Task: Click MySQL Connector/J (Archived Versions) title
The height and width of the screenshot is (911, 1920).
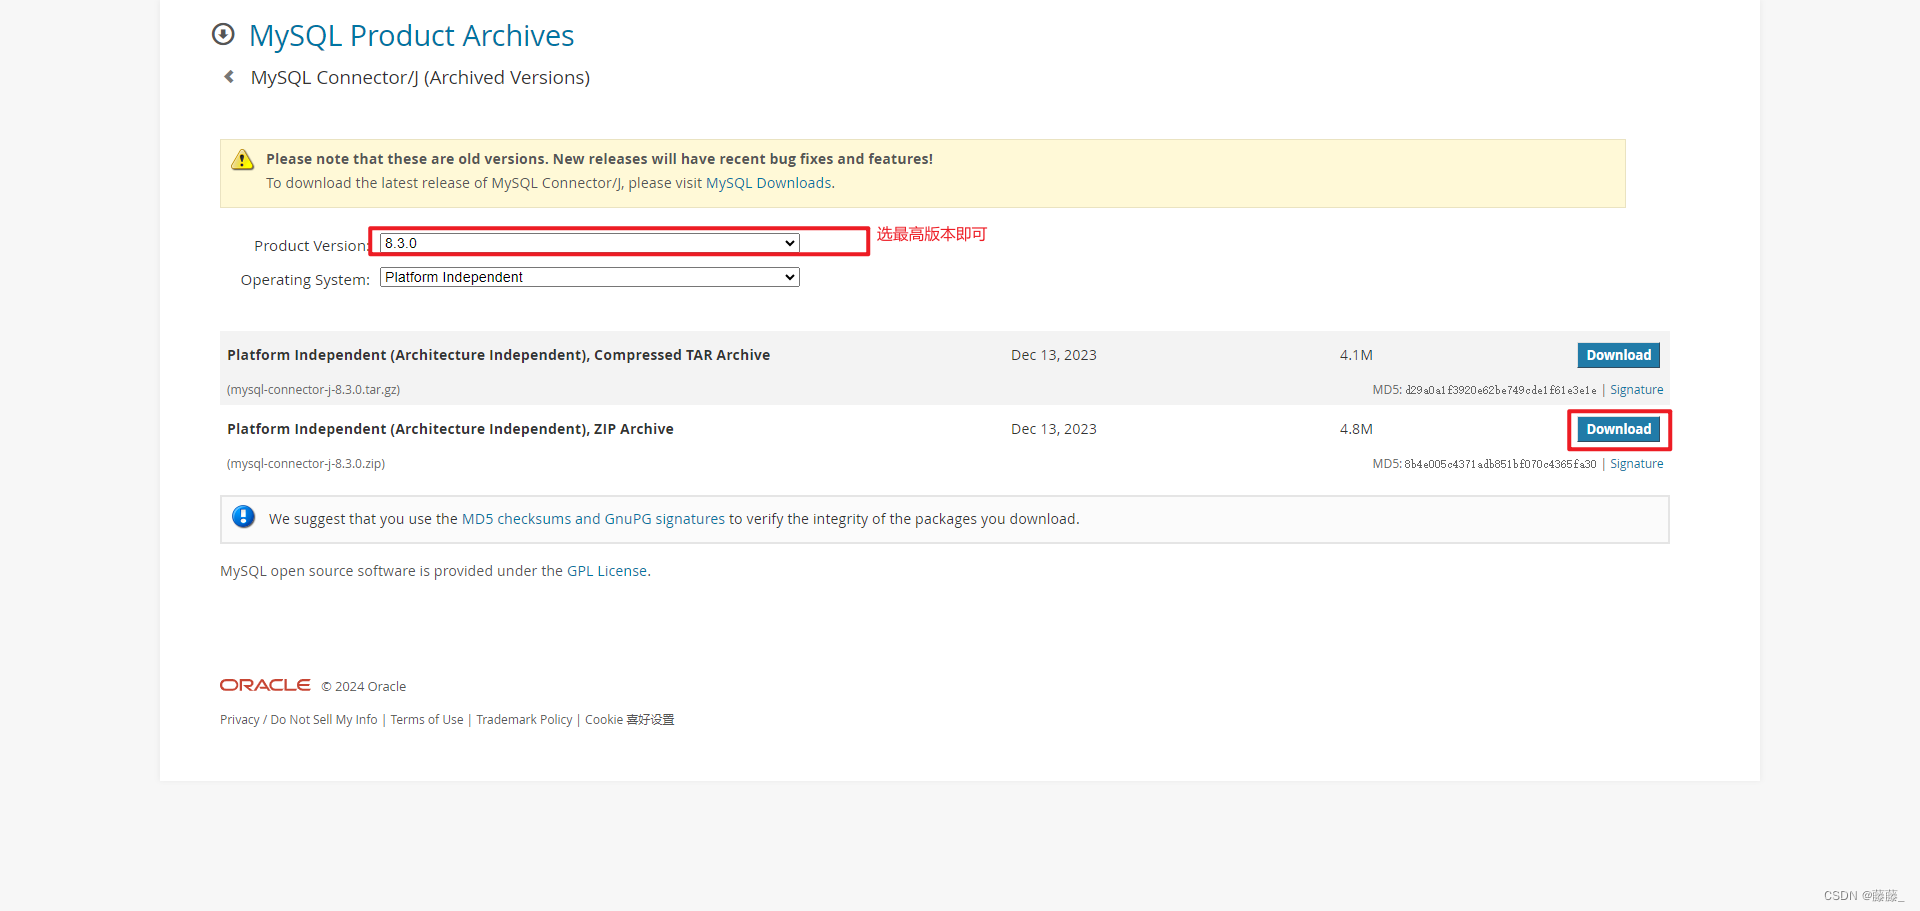Action: pyautogui.click(x=420, y=78)
